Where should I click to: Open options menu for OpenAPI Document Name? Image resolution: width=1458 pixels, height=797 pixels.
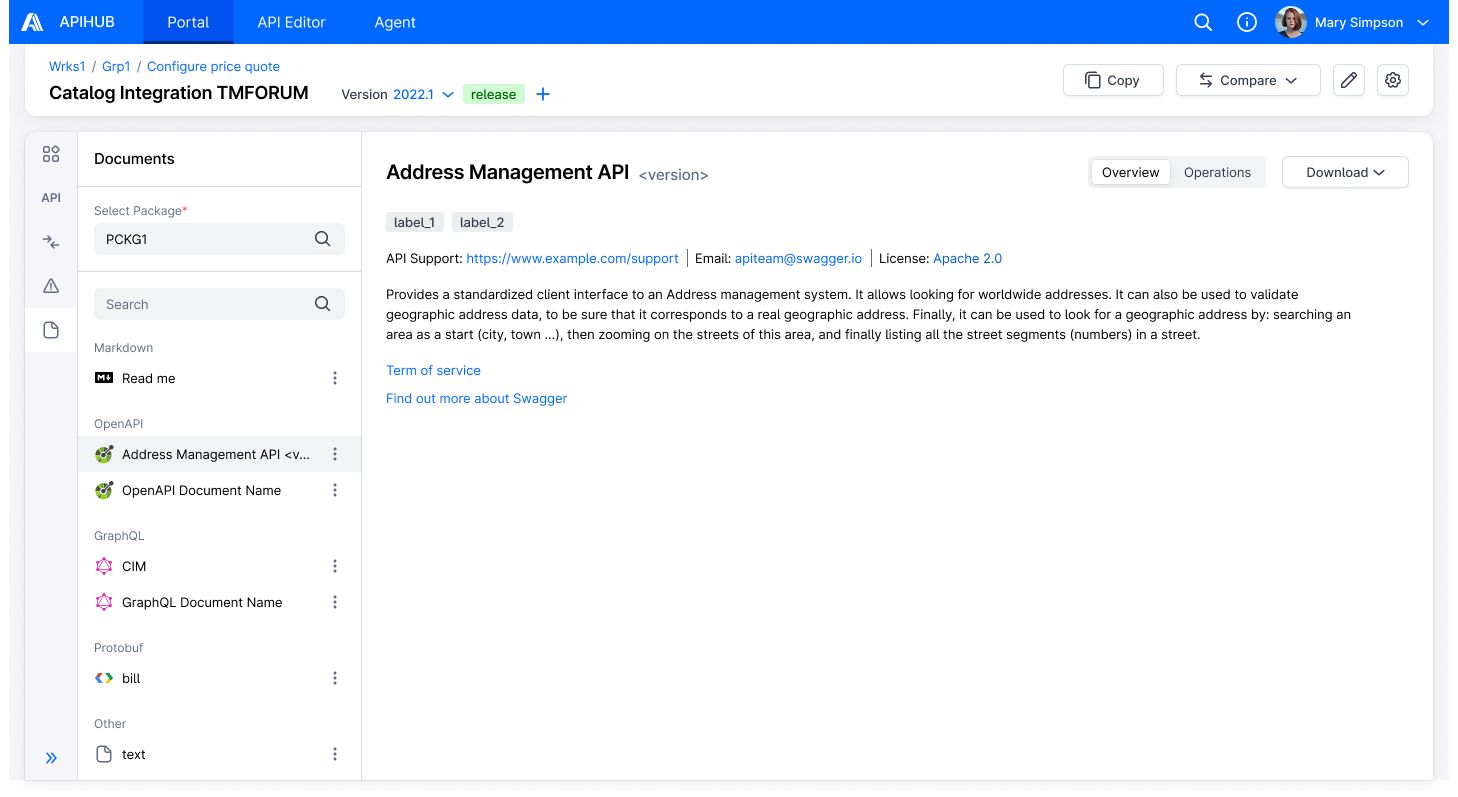click(335, 490)
